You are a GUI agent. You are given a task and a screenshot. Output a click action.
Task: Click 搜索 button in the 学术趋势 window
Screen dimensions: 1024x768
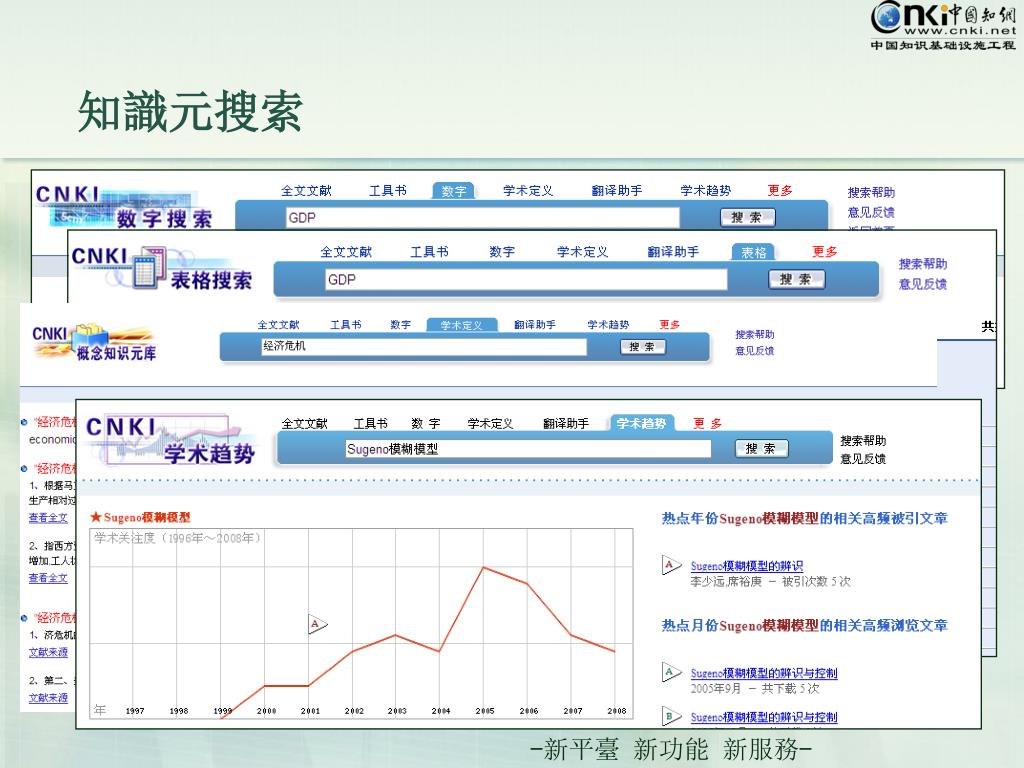click(761, 449)
